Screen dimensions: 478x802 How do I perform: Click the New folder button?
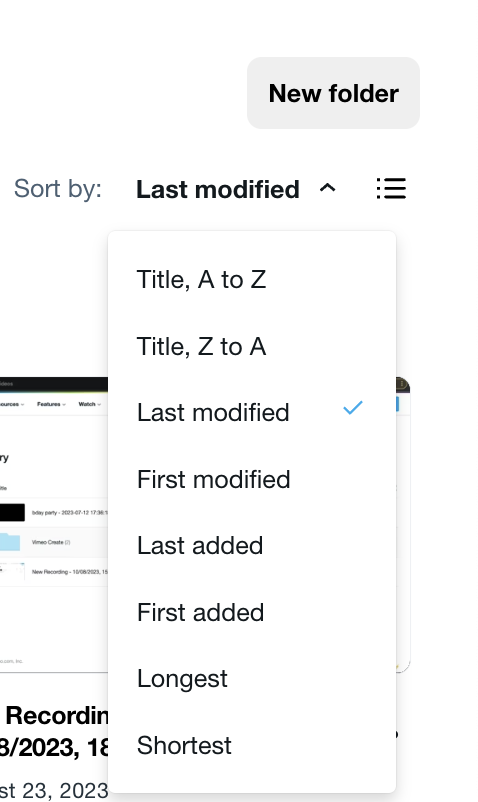click(333, 93)
